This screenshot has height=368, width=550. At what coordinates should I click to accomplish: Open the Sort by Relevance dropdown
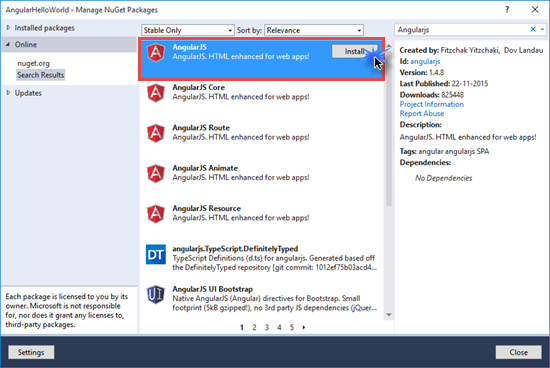[x=314, y=30]
